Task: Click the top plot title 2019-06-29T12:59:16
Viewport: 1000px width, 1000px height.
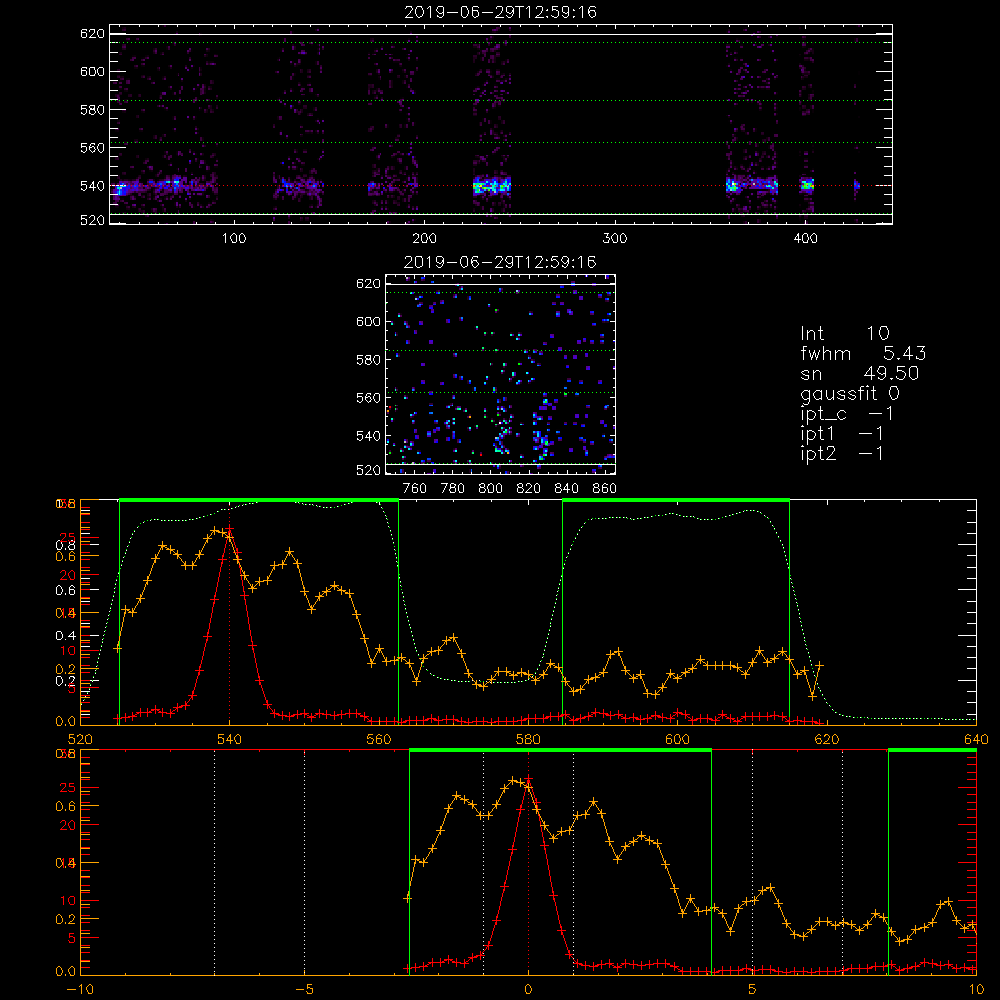Action: tap(501, 12)
